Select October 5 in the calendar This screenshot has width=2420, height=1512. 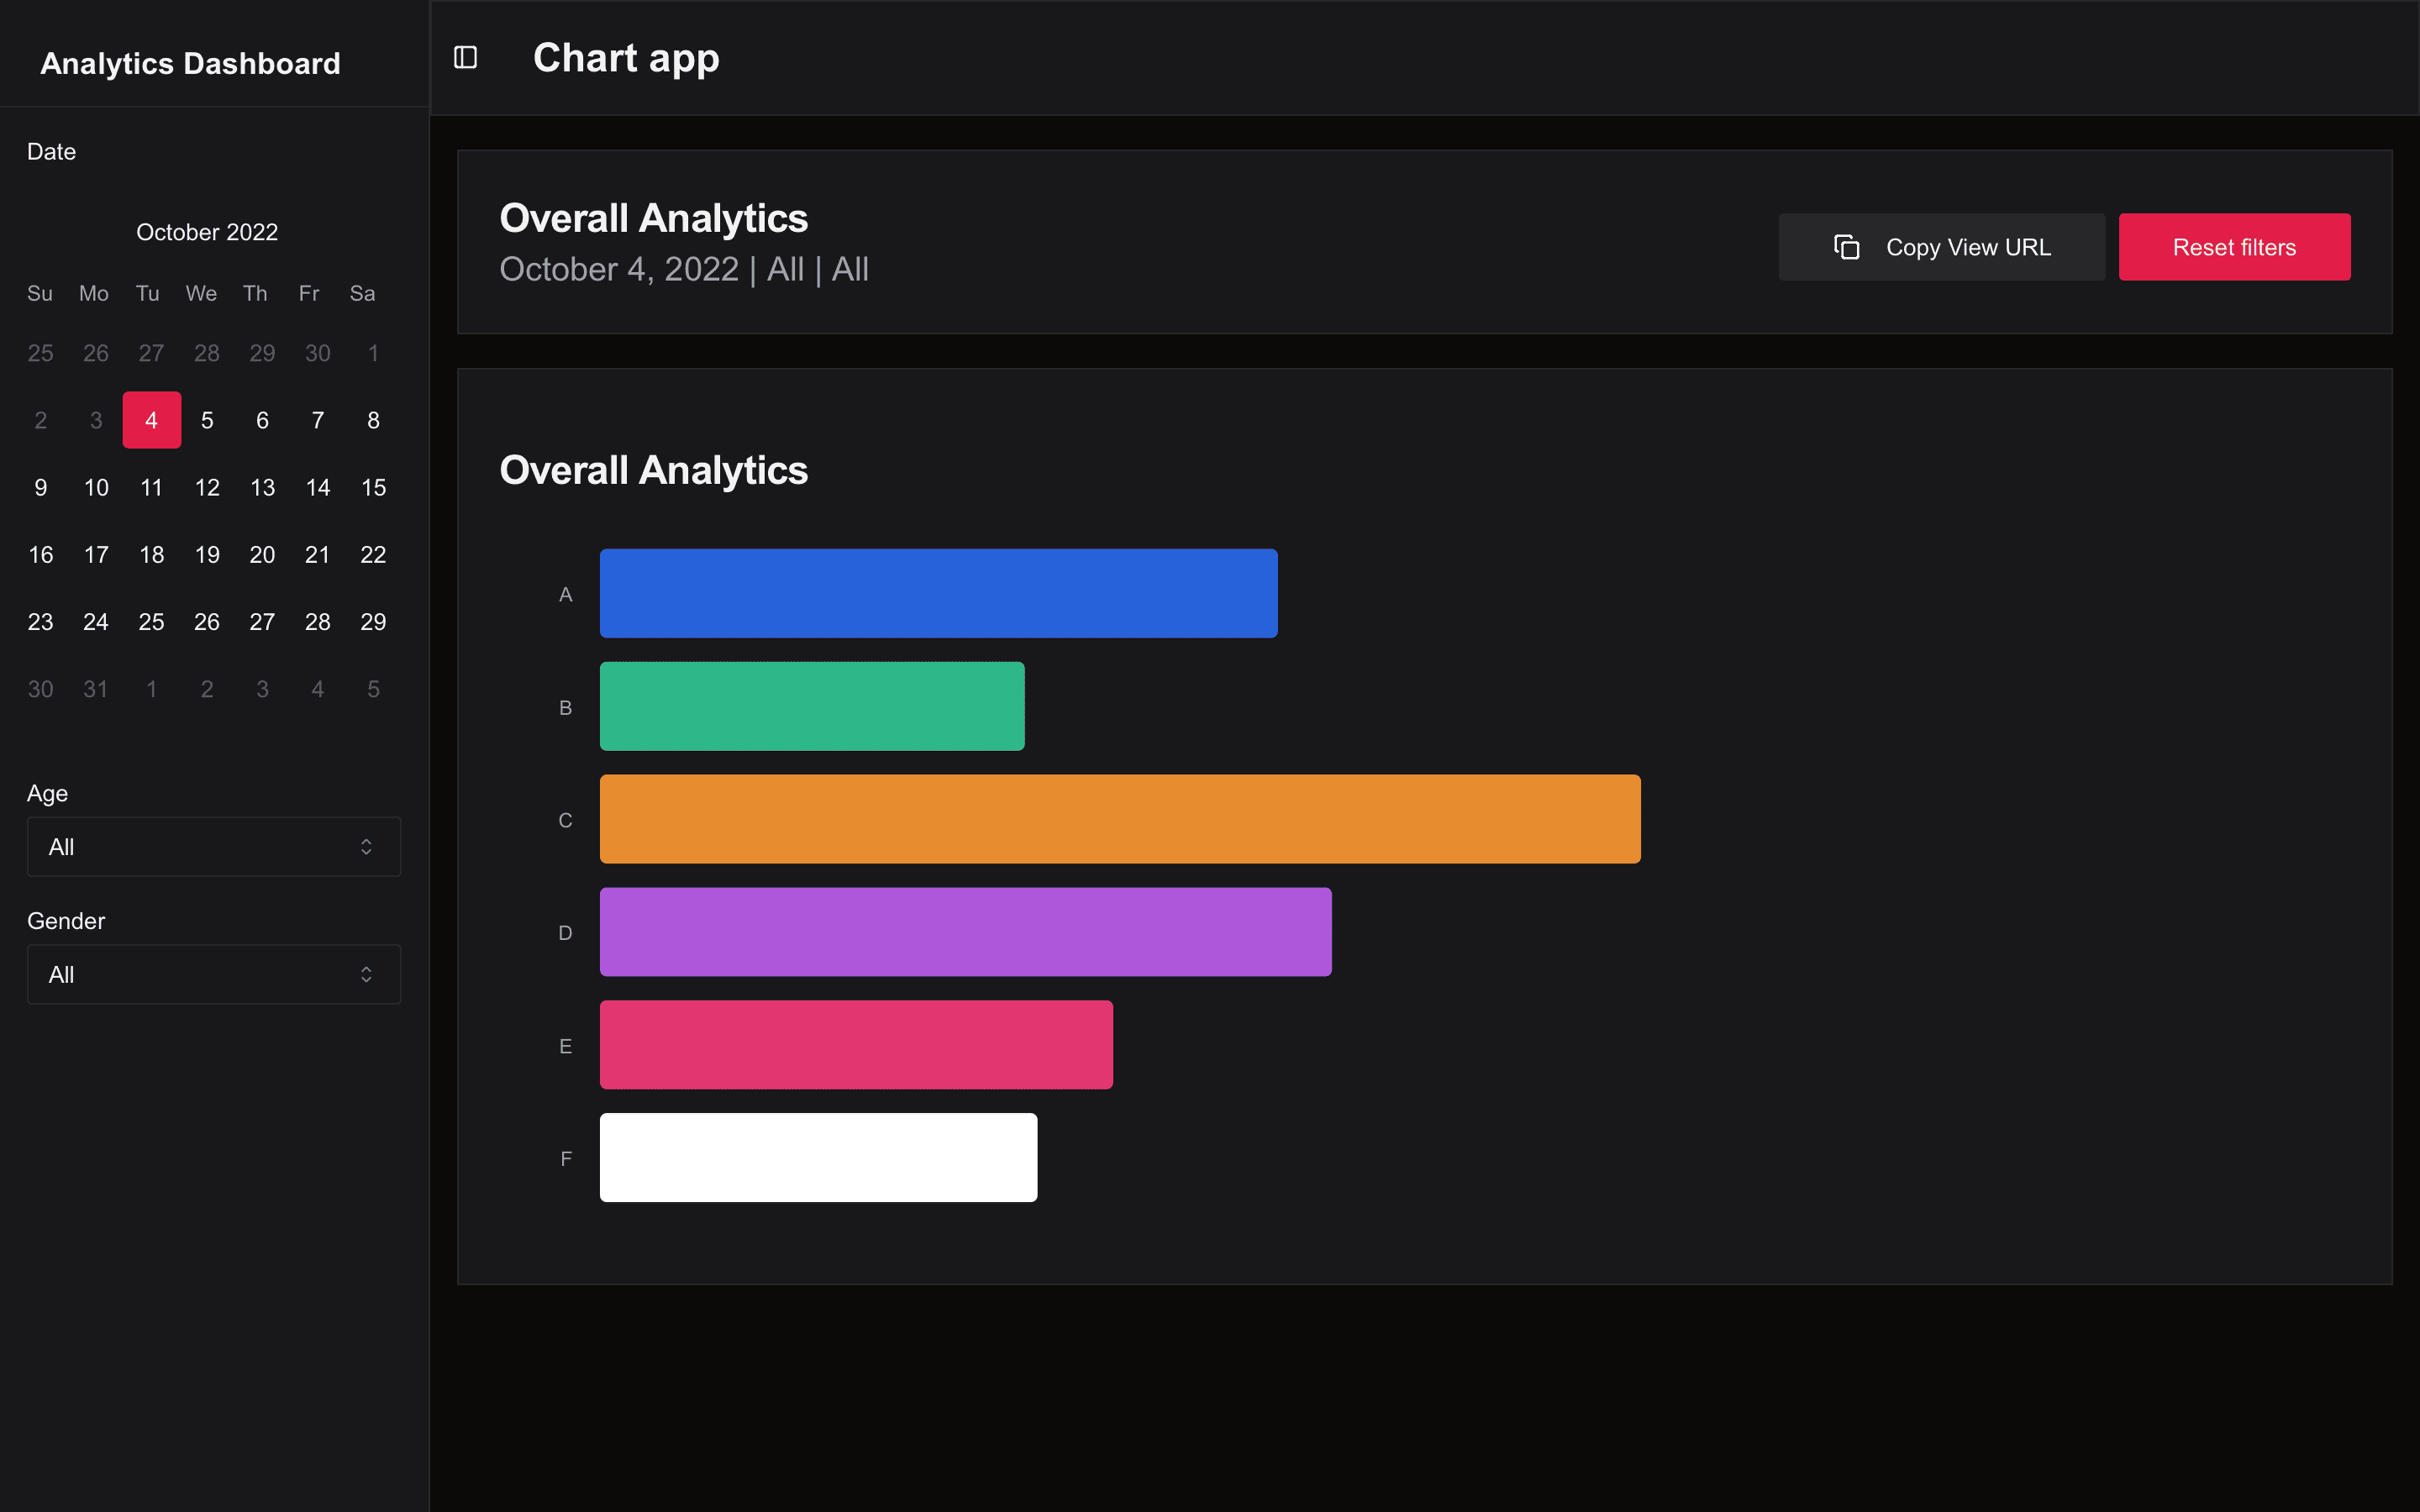pos(207,420)
